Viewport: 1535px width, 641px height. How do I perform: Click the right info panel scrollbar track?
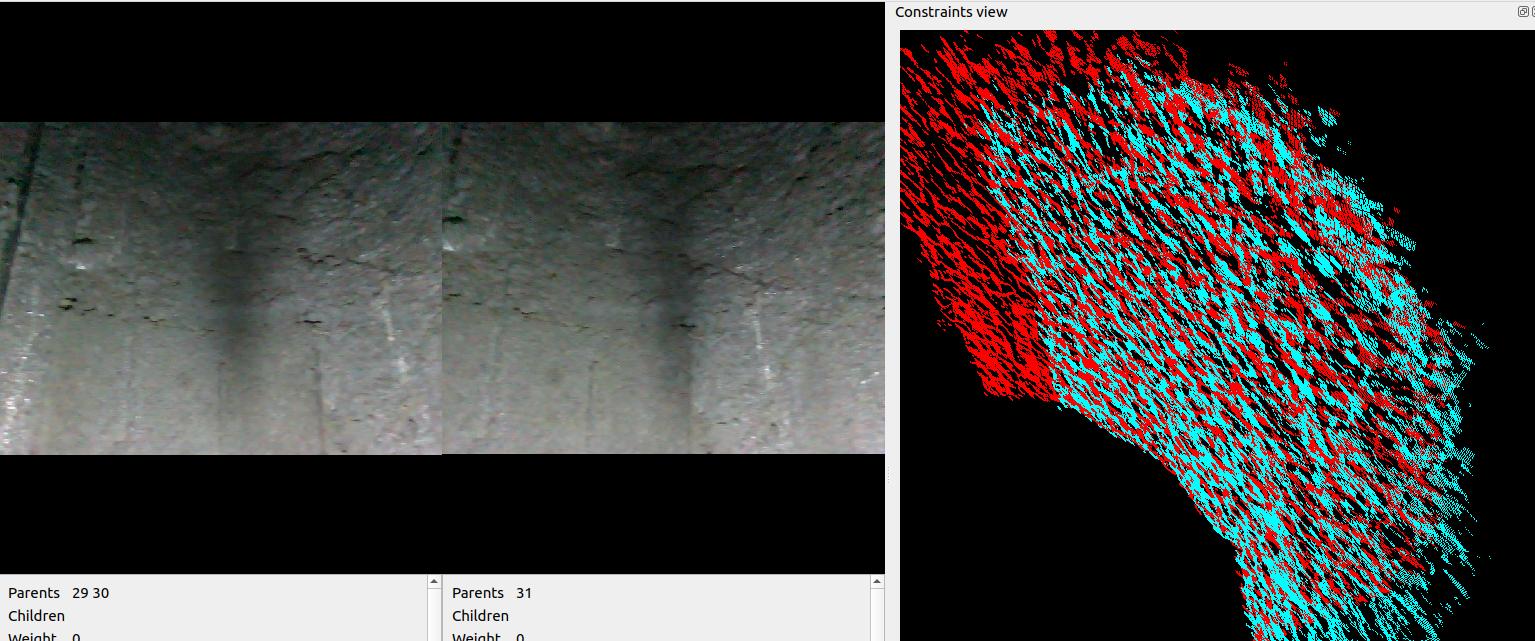pos(877,615)
